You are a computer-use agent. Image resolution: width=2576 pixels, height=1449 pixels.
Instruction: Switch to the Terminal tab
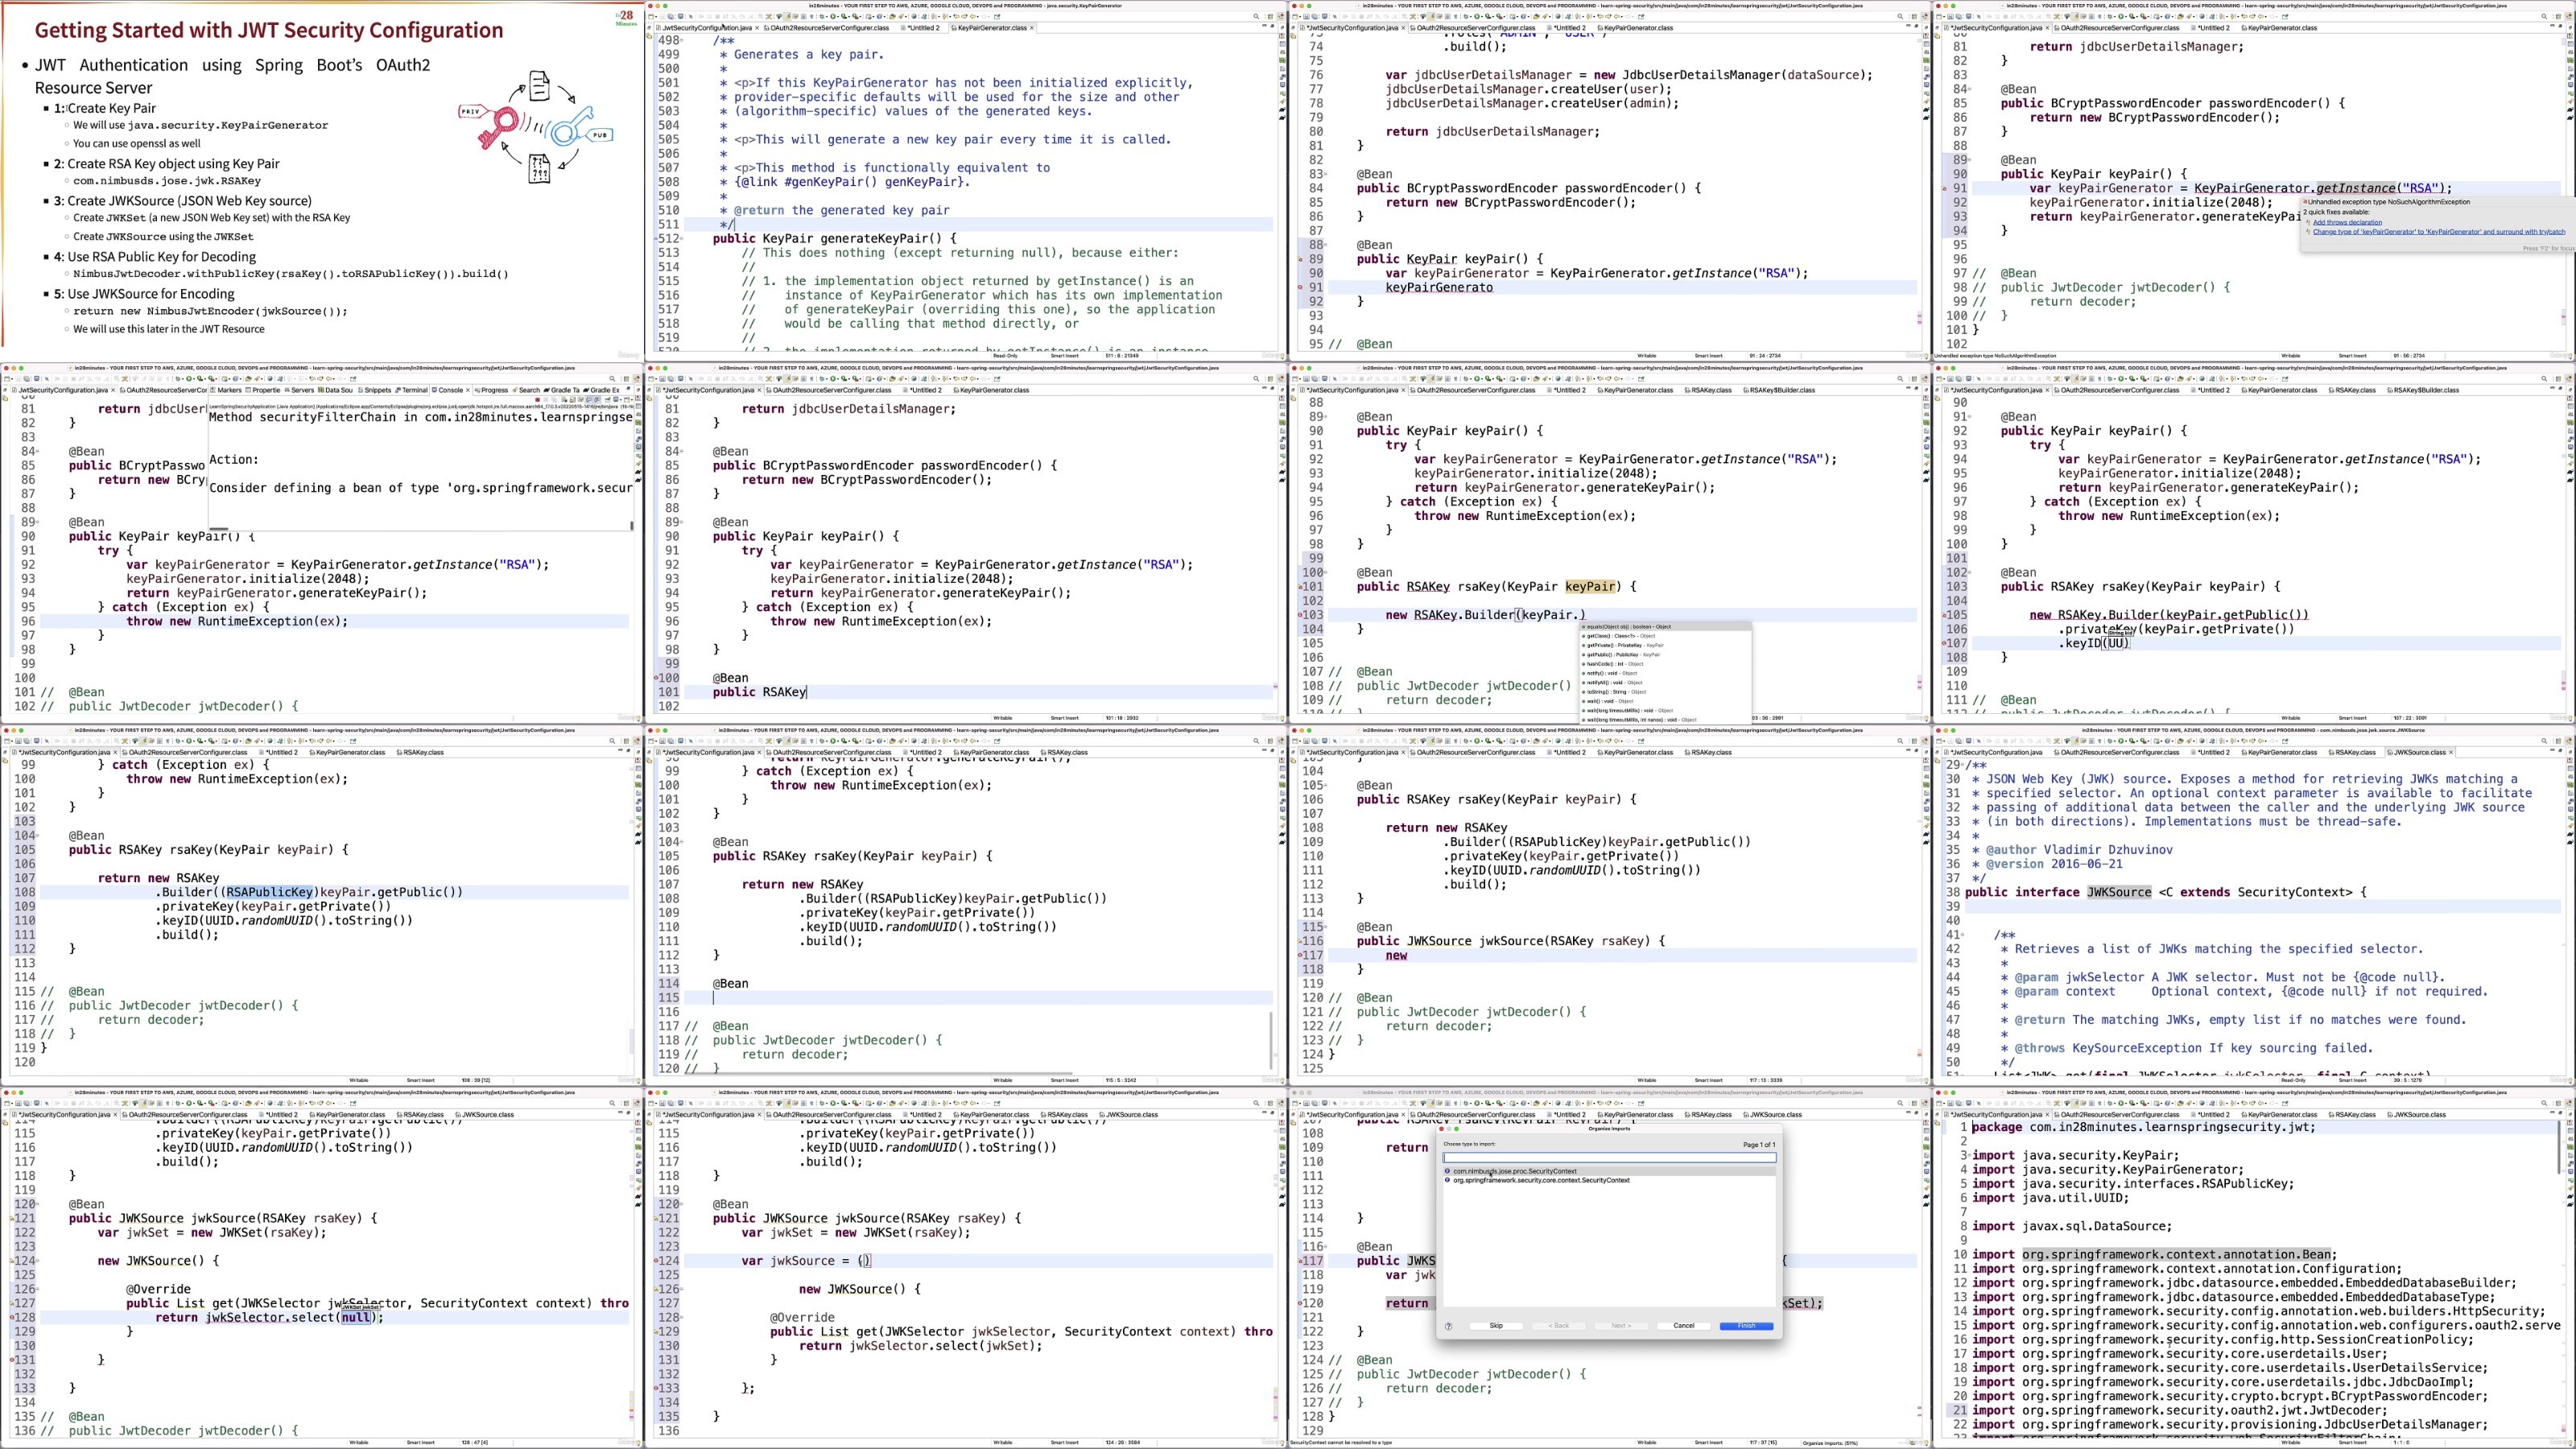(x=413, y=390)
